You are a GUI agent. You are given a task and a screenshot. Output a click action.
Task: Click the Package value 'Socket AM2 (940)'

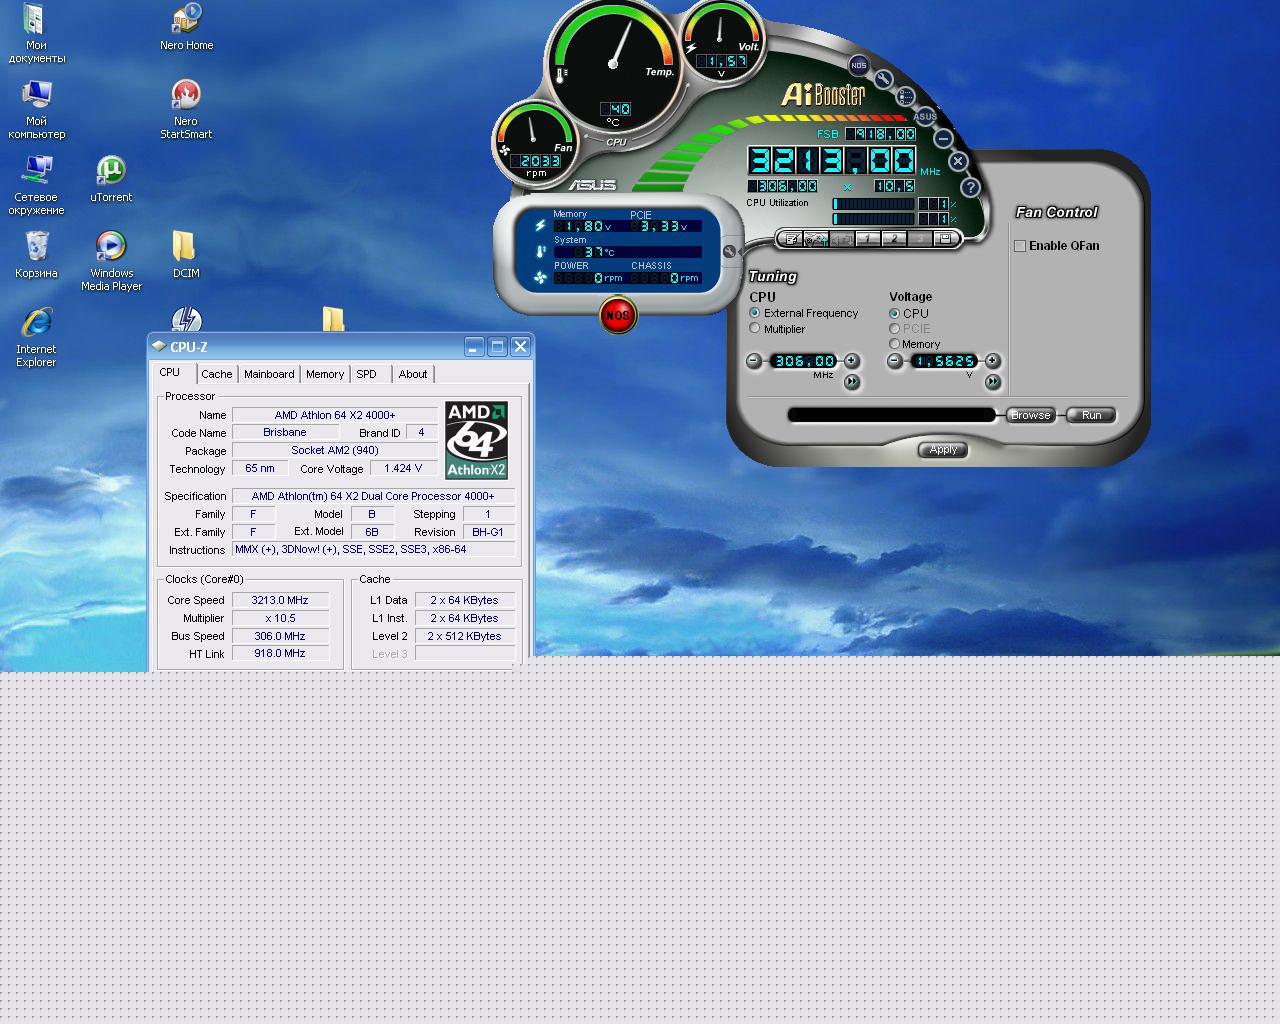(335, 451)
